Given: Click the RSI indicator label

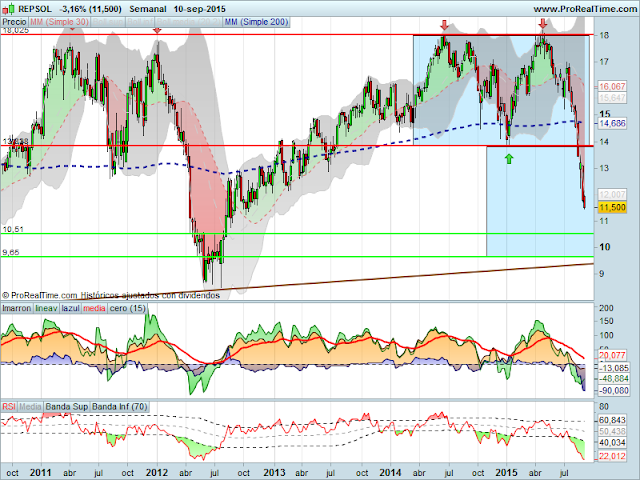Looking at the screenshot, I should 9,407.
